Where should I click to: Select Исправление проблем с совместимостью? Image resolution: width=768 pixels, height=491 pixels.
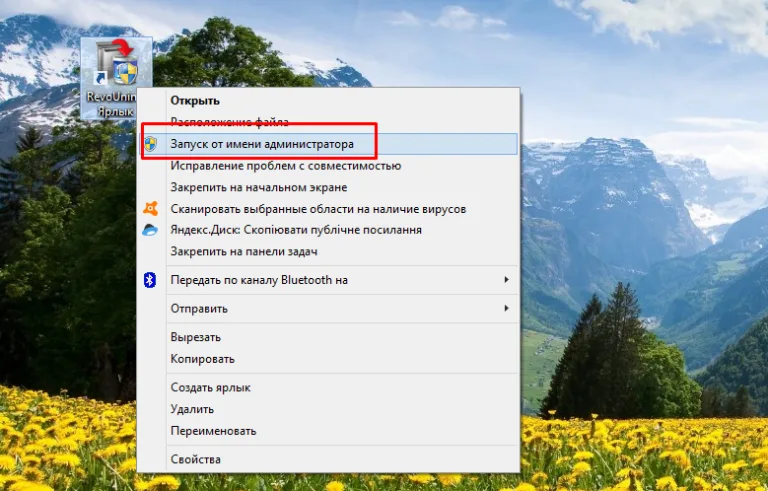[x=328, y=166]
